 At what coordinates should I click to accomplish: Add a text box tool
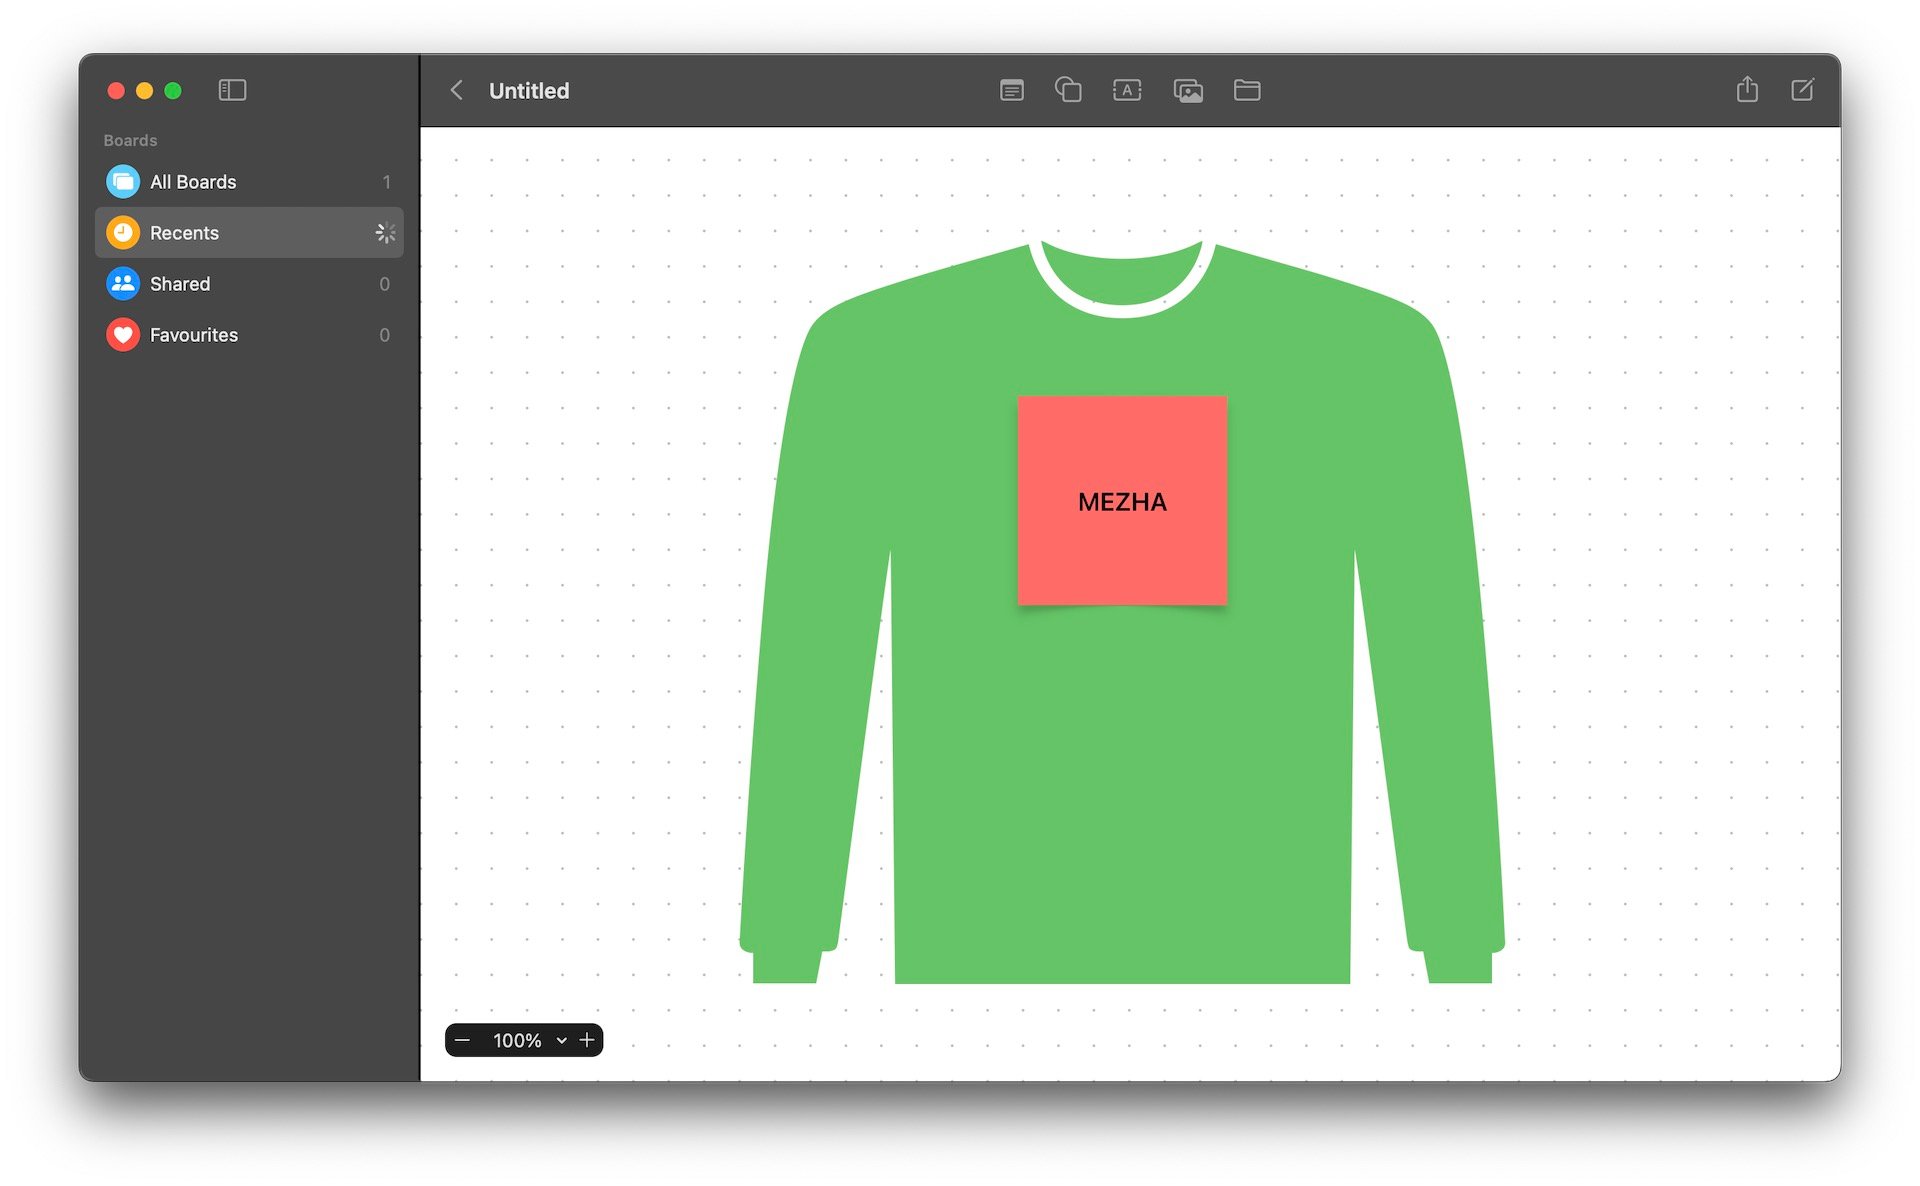click(x=1127, y=90)
